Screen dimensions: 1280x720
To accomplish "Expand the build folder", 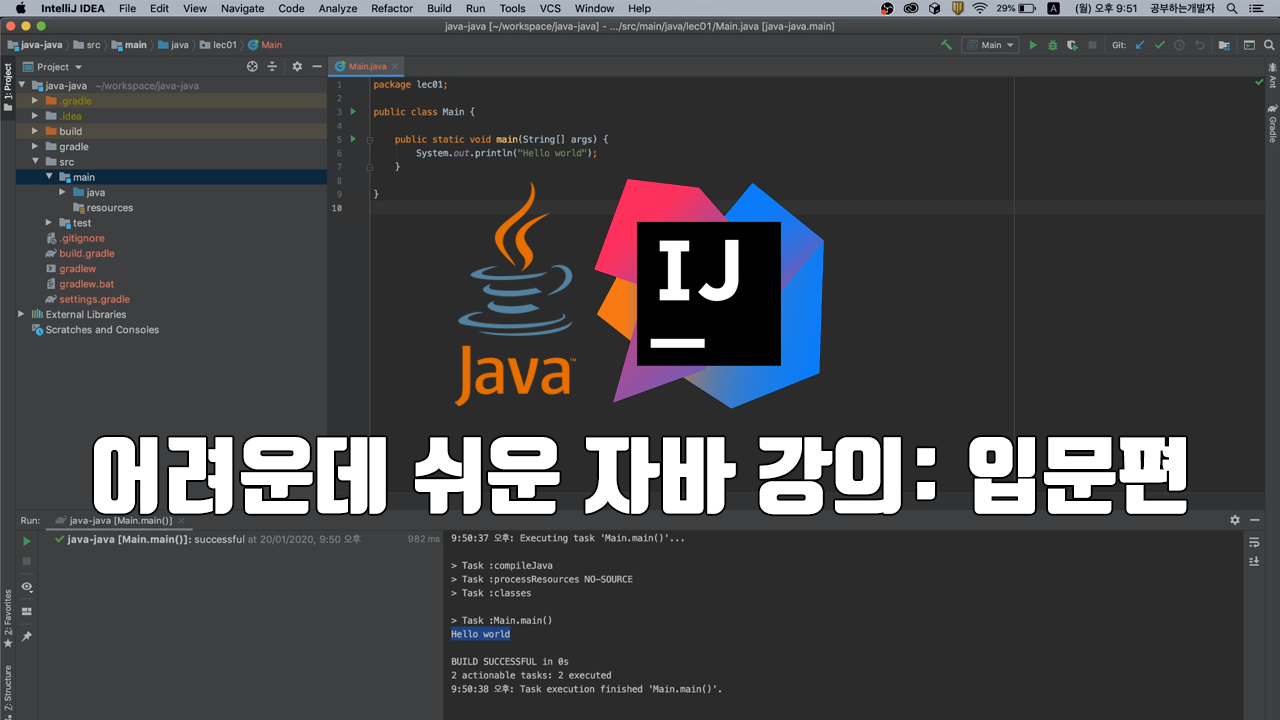I will click(x=36, y=131).
